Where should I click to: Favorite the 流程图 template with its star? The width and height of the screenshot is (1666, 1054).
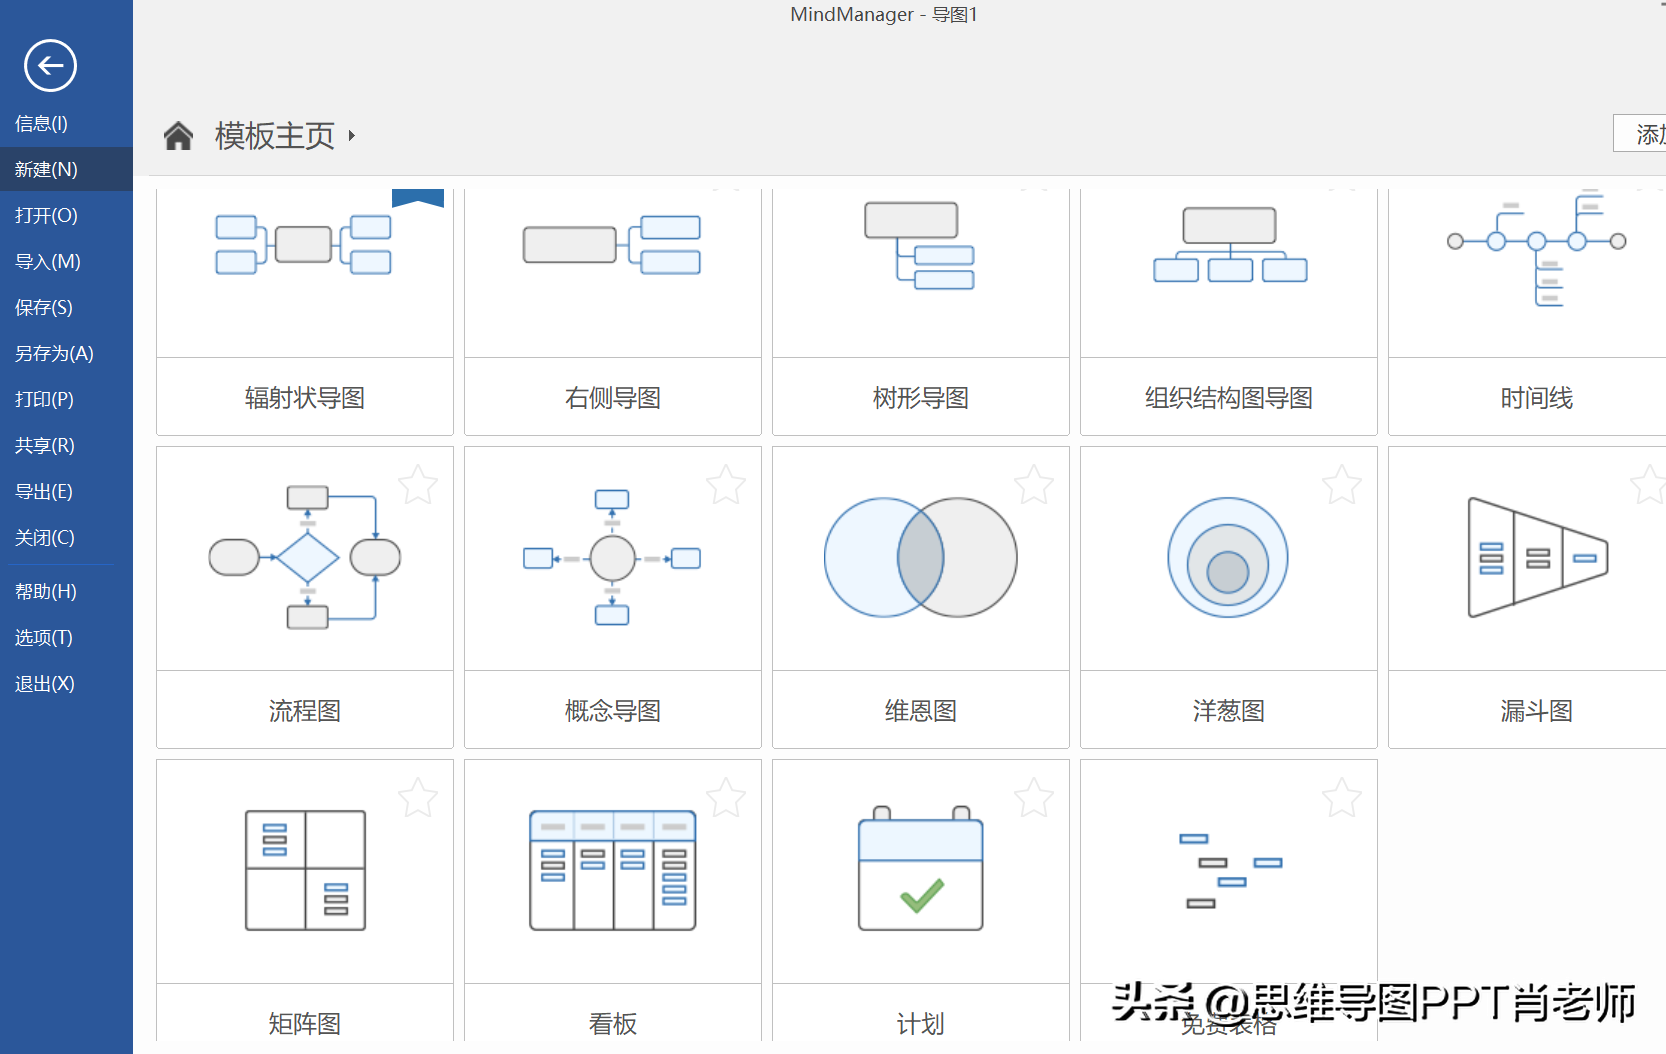coord(418,485)
